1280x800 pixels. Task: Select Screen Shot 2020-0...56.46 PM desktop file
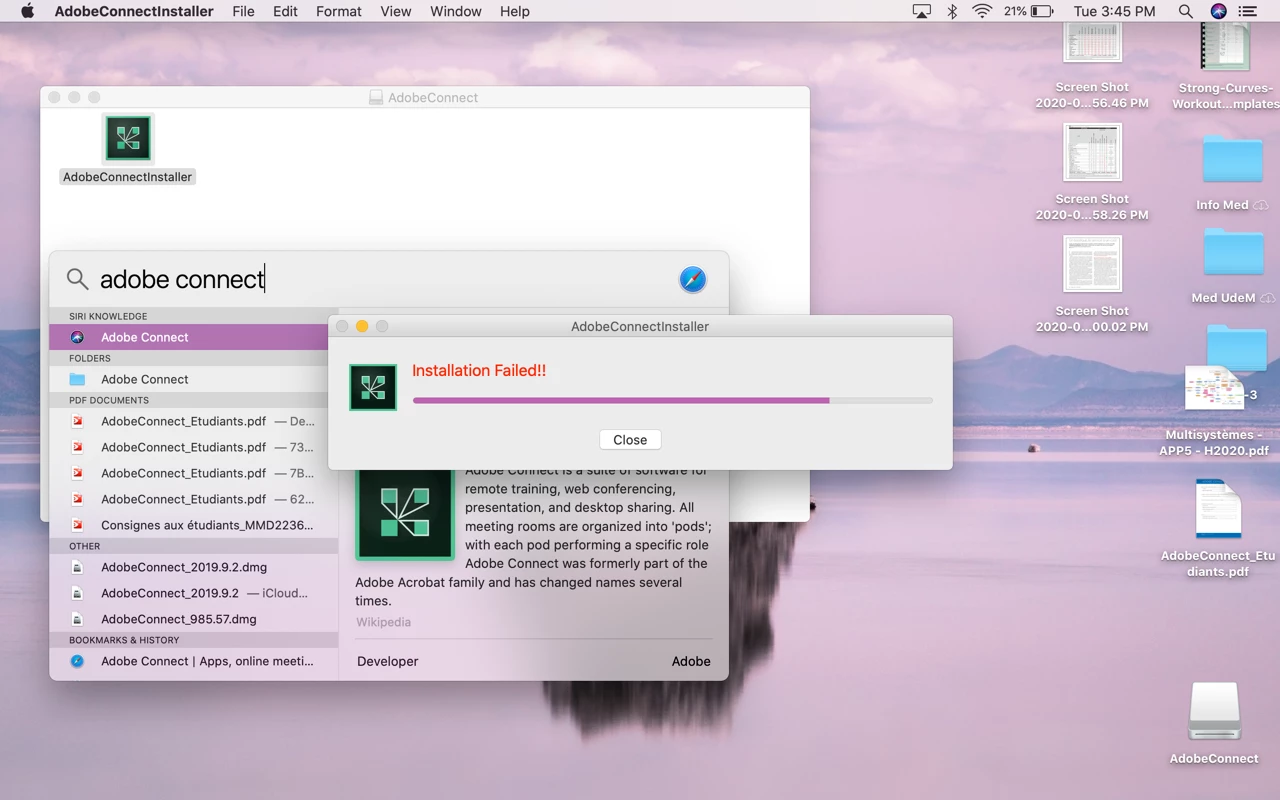click(x=1092, y=66)
